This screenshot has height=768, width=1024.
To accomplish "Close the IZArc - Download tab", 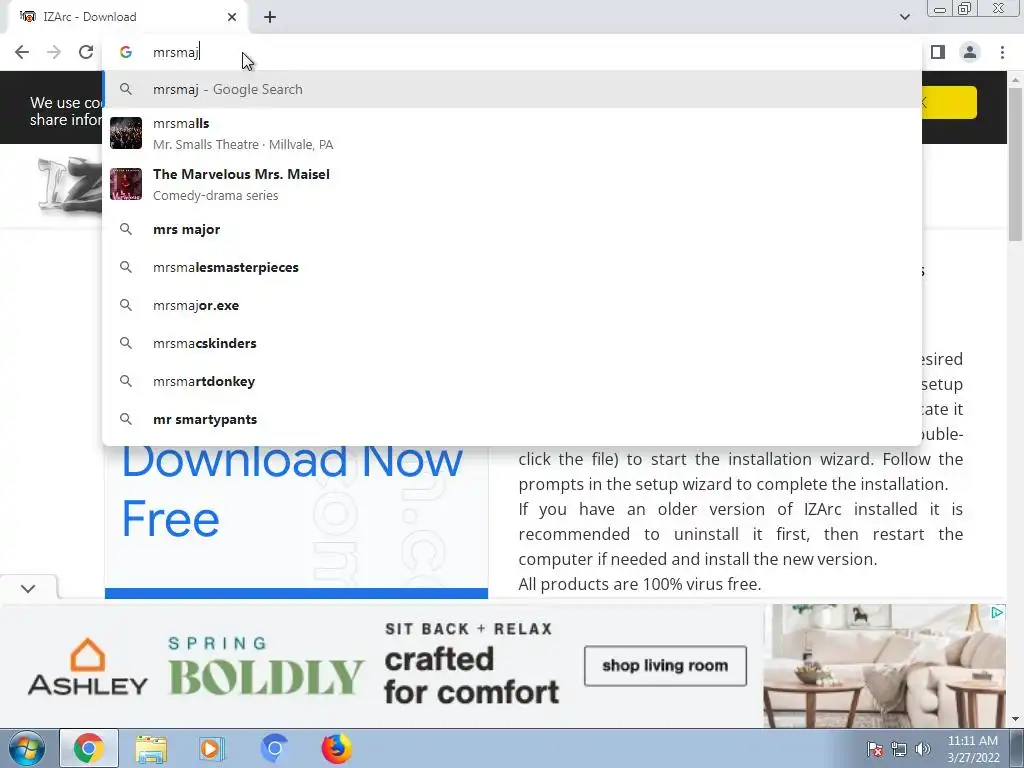I will [232, 17].
